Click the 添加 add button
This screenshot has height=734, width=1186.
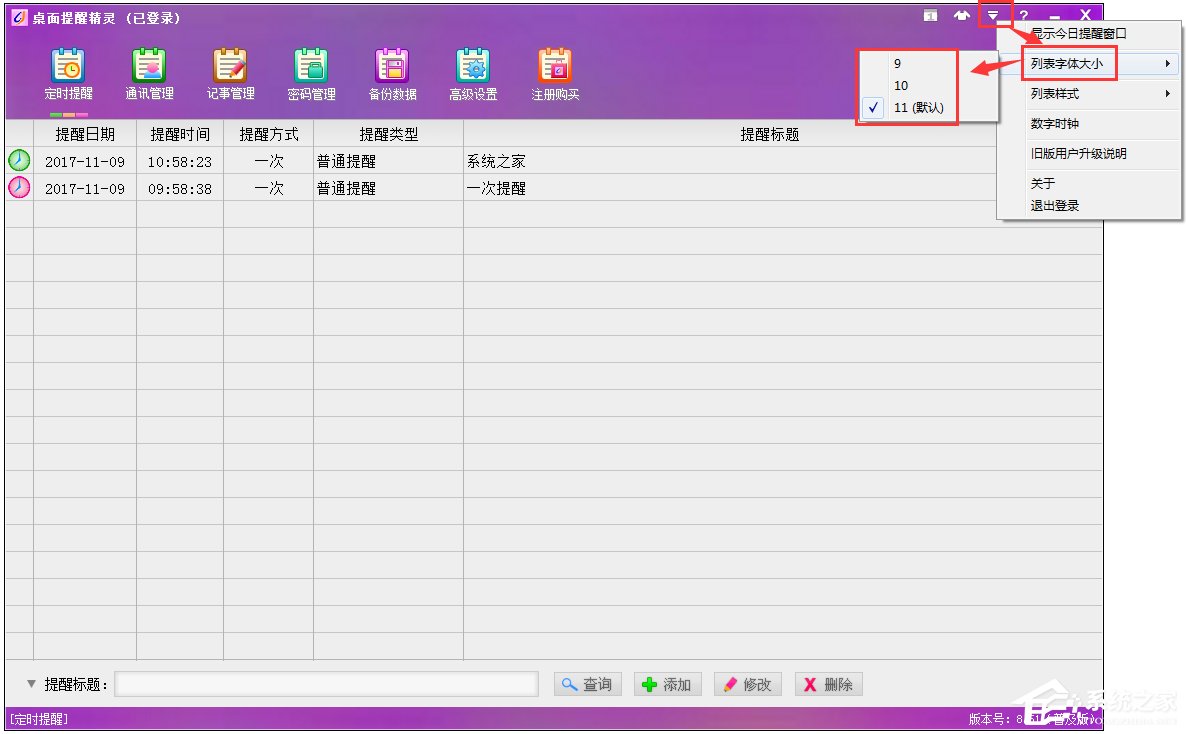tap(668, 684)
